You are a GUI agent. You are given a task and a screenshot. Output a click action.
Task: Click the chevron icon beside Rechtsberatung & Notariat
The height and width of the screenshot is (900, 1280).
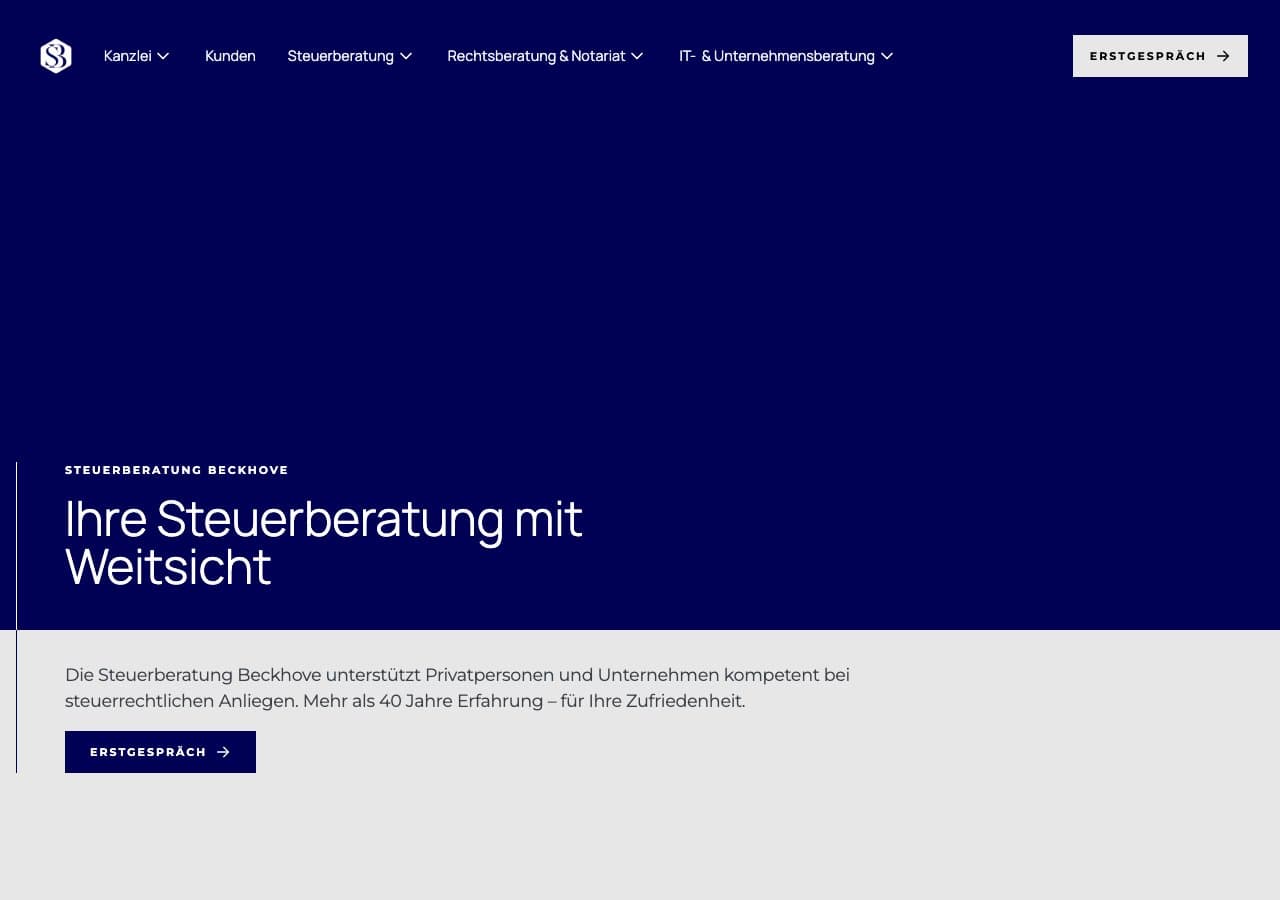pyautogui.click(x=637, y=56)
